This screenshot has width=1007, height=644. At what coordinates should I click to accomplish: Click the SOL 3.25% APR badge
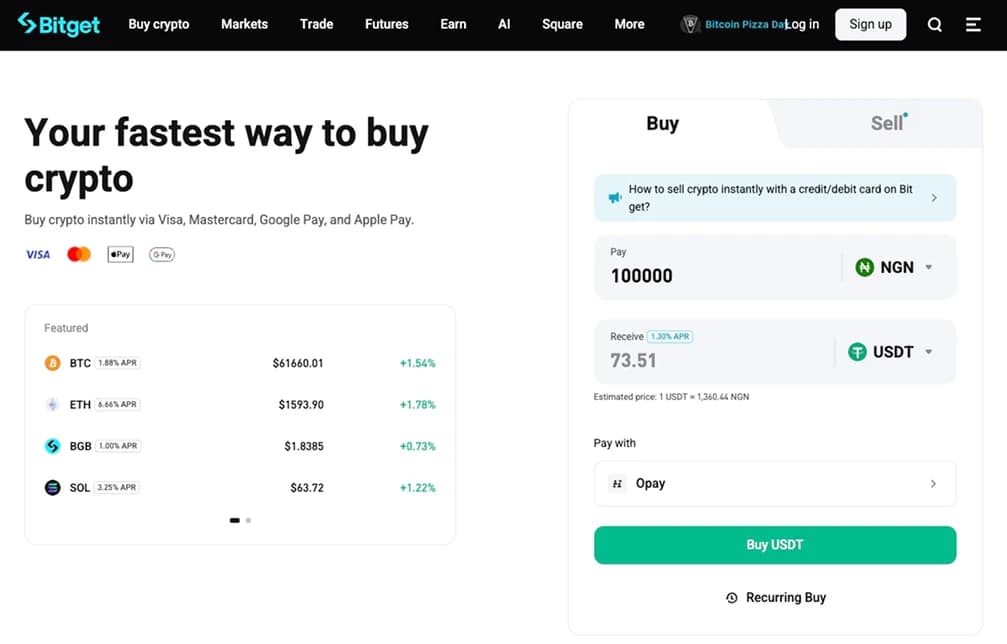(117, 487)
